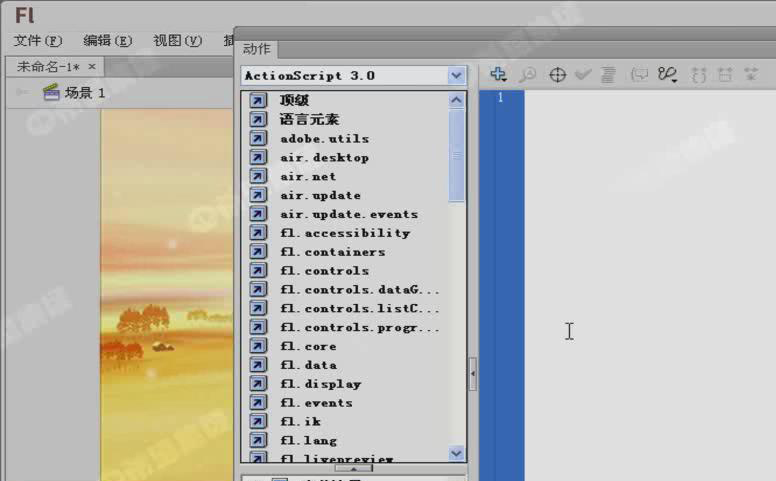Click the Auto format icon
The height and width of the screenshot is (481, 776).
608,75
